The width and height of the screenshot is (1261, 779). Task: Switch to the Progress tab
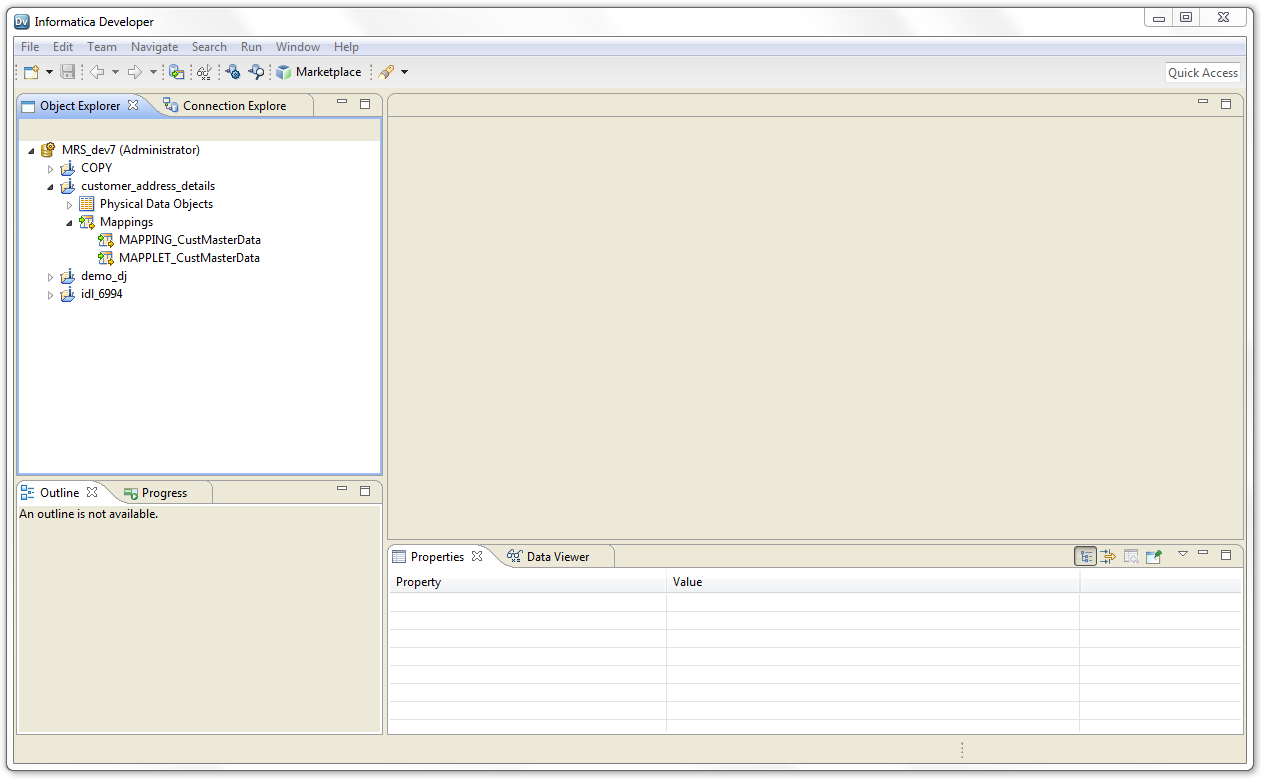[x=156, y=492]
